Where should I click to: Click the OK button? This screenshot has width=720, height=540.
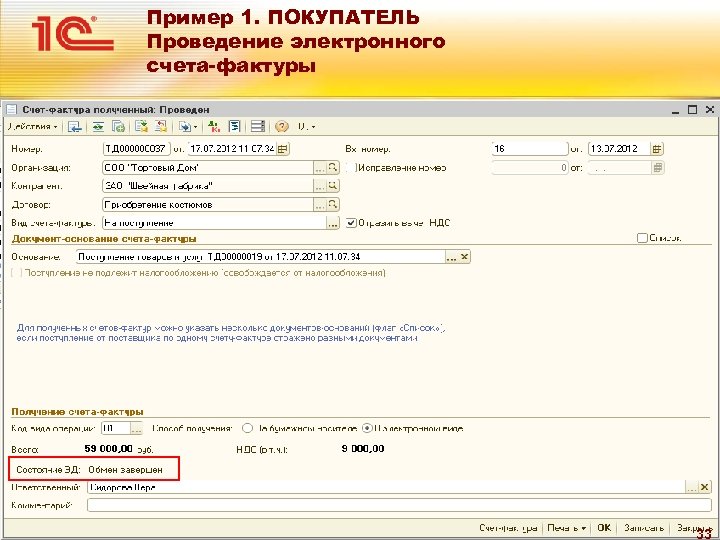coord(604,528)
